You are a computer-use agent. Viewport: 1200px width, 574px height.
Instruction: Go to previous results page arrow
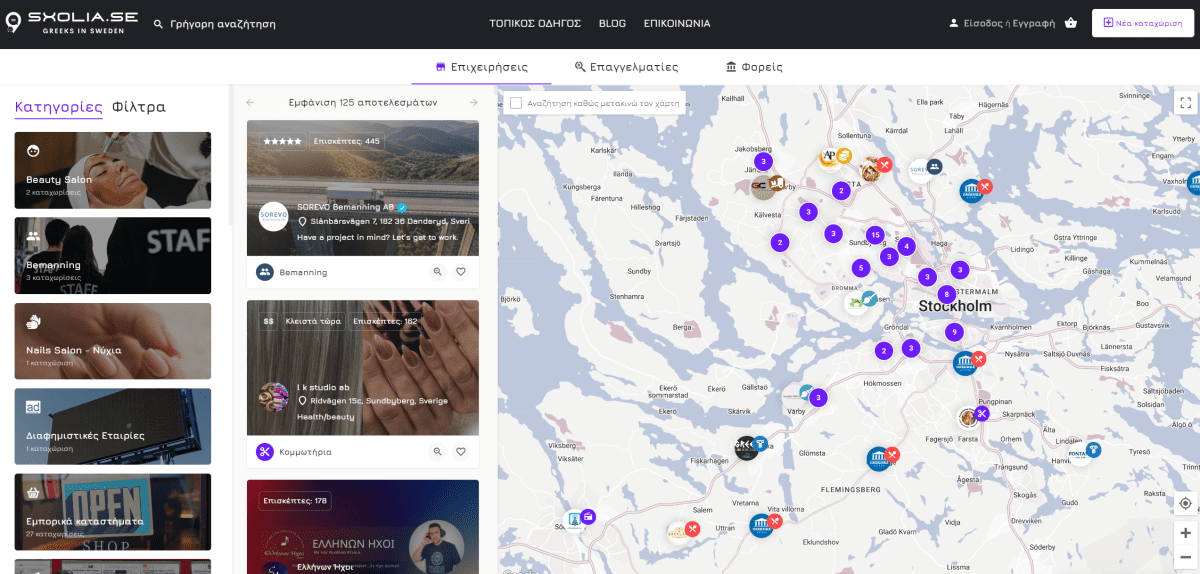250,102
